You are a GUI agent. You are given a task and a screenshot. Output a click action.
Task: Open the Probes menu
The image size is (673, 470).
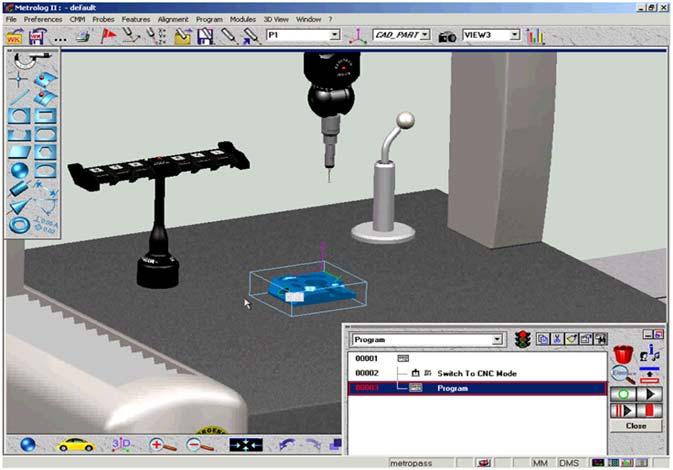point(103,19)
